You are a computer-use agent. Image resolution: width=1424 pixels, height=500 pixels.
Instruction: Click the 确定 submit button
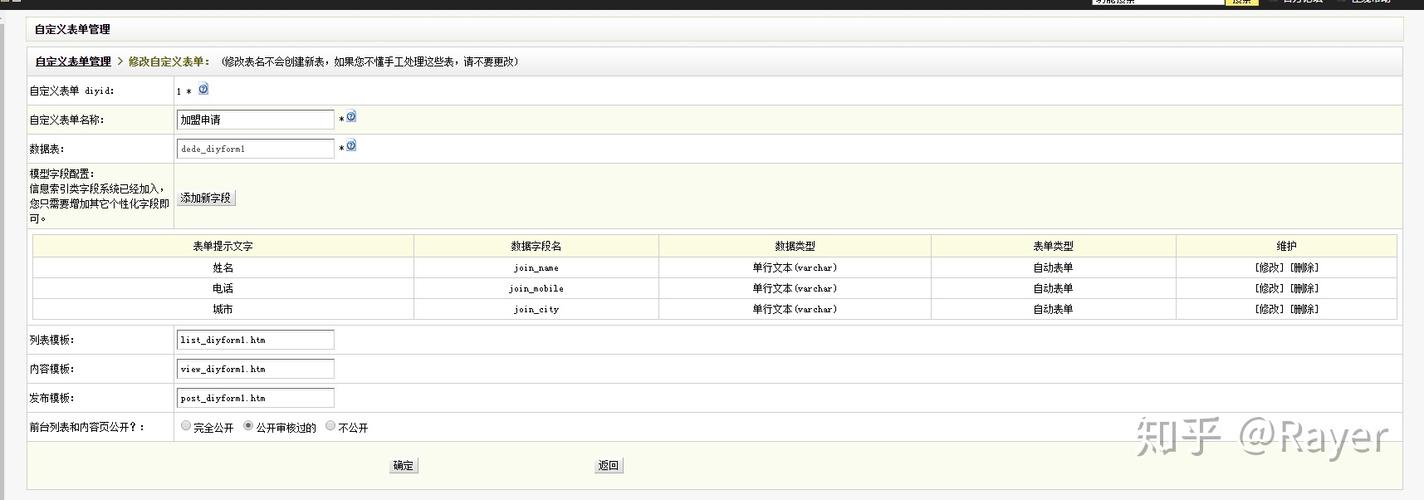(403, 466)
